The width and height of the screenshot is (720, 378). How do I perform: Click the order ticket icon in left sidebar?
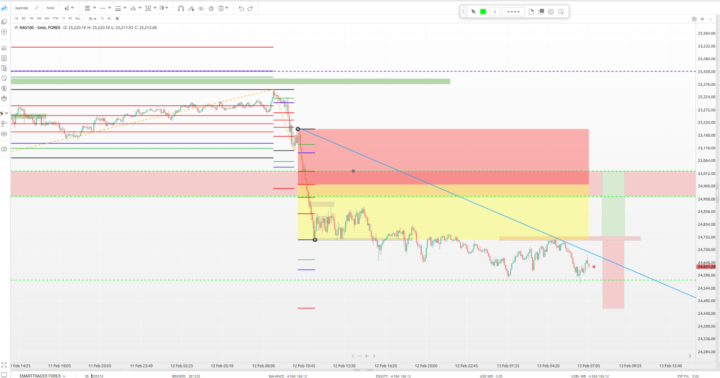coord(4,124)
